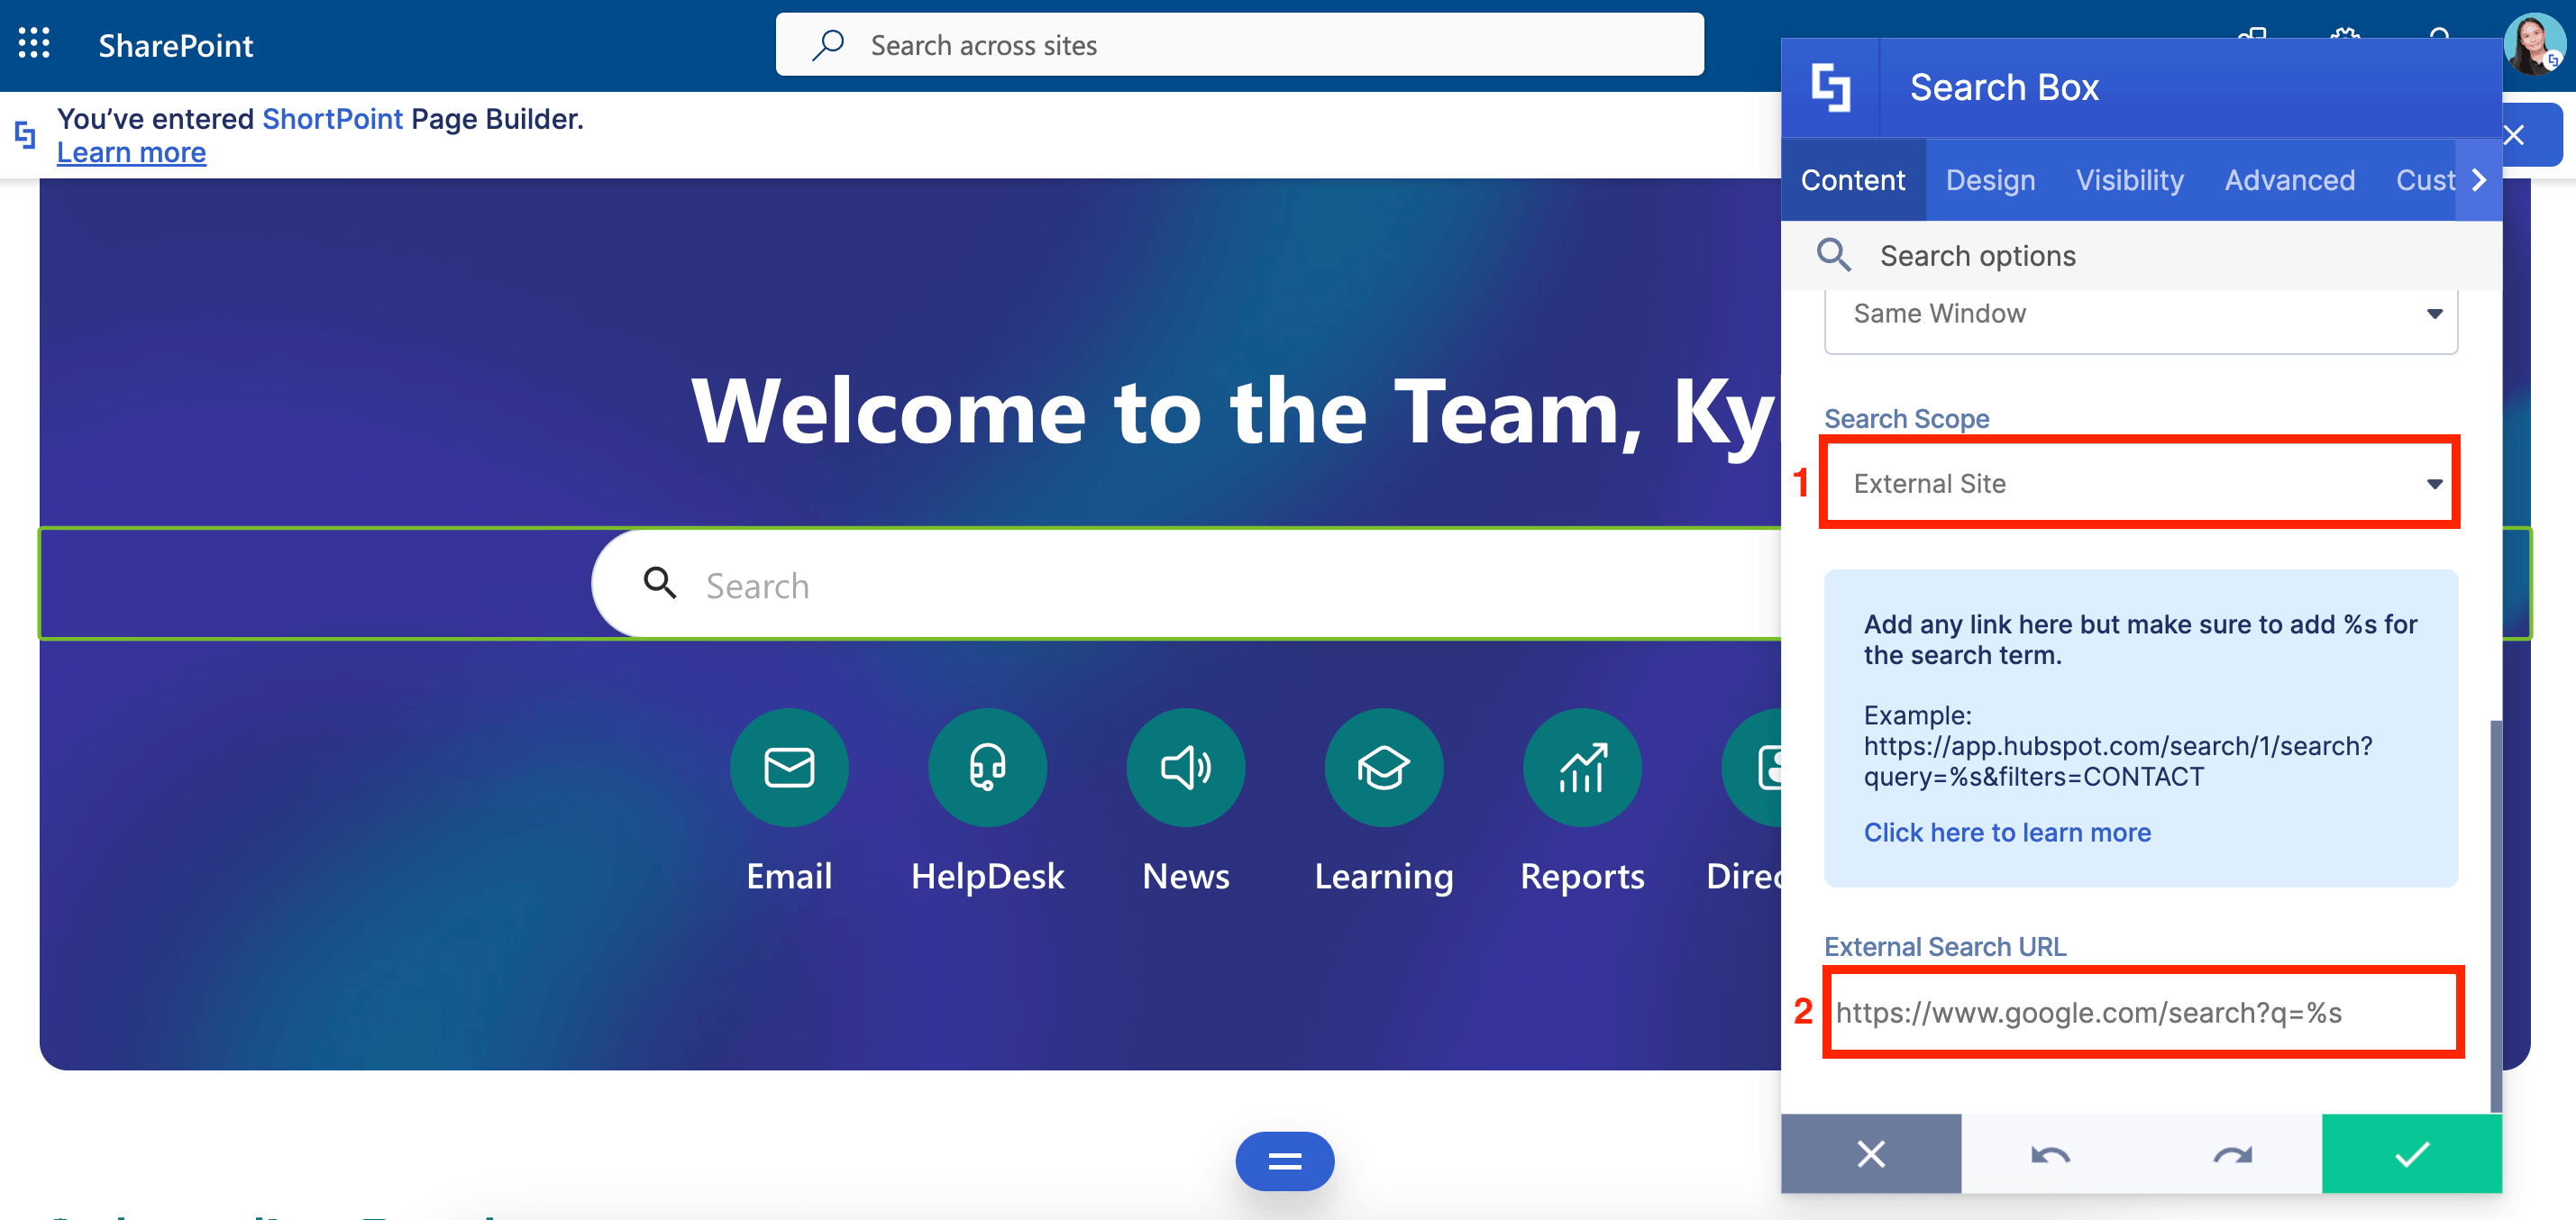Switch to the Content tab
2576x1220 pixels.
[x=1853, y=180]
